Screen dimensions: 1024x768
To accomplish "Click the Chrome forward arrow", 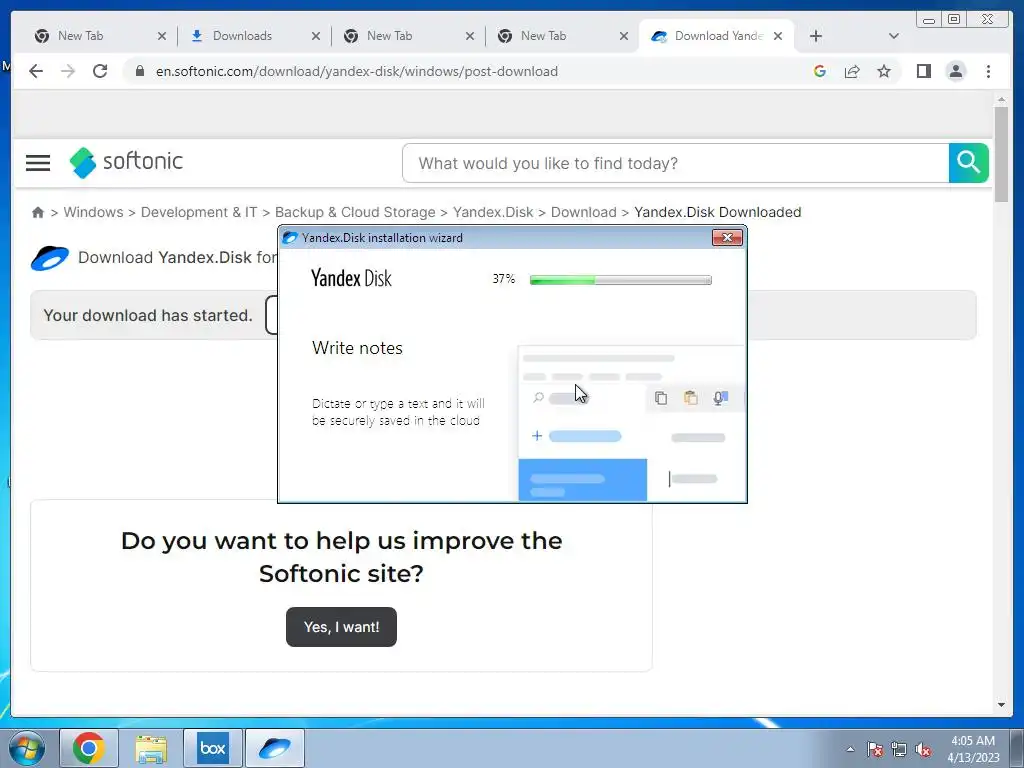I will coord(68,71).
